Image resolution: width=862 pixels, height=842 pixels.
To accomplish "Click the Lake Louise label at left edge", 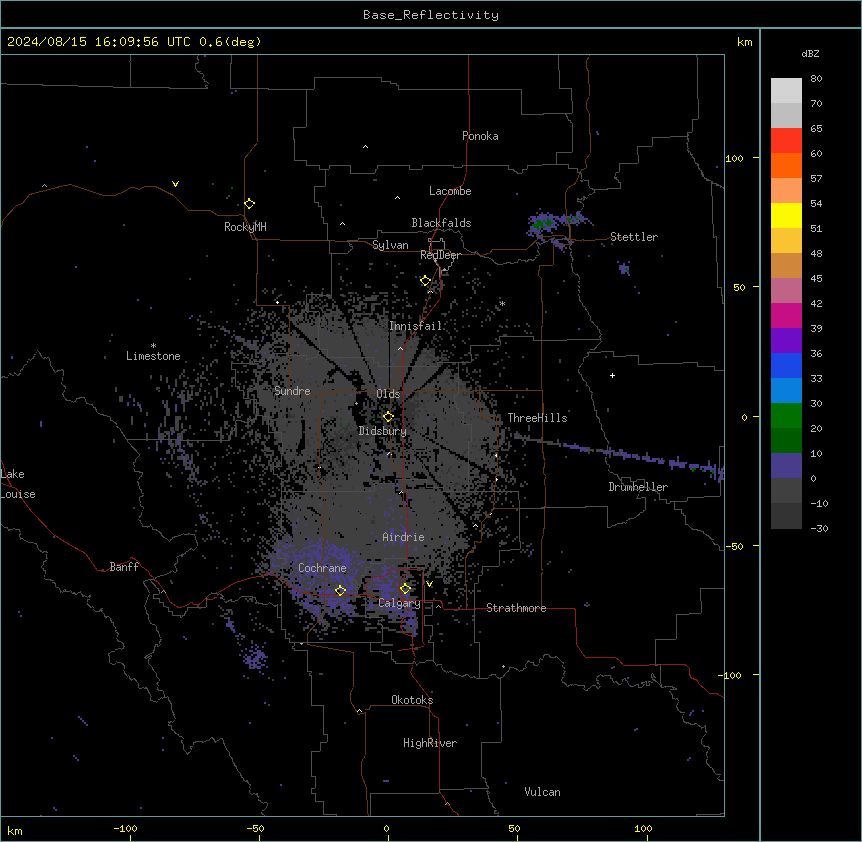I will pyautogui.click(x=18, y=484).
